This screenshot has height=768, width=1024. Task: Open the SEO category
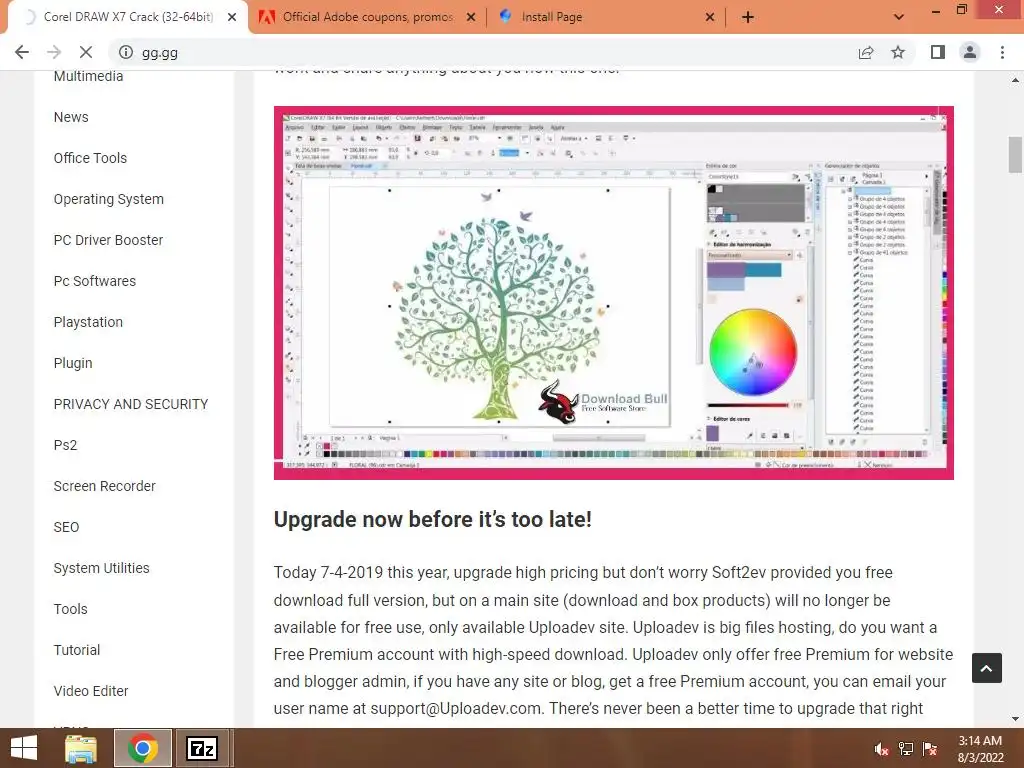click(66, 527)
